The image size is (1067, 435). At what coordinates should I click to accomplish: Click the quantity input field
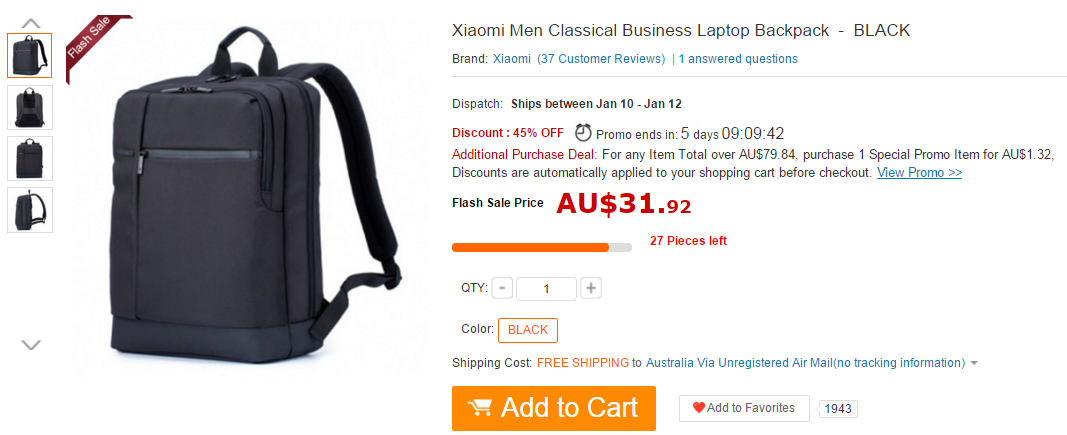pyautogui.click(x=546, y=289)
